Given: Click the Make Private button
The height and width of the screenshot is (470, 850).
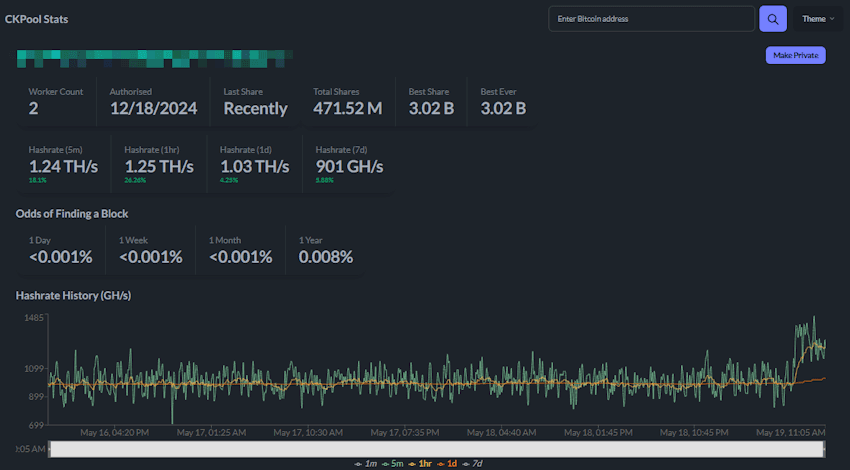Looking at the screenshot, I should (x=796, y=55).
